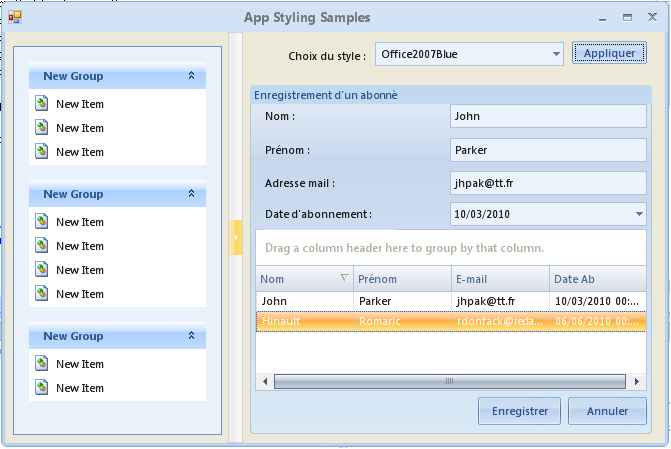671x449 pixels.
Task: Click icon of first item in second group
Action: [x=42, y=222]
